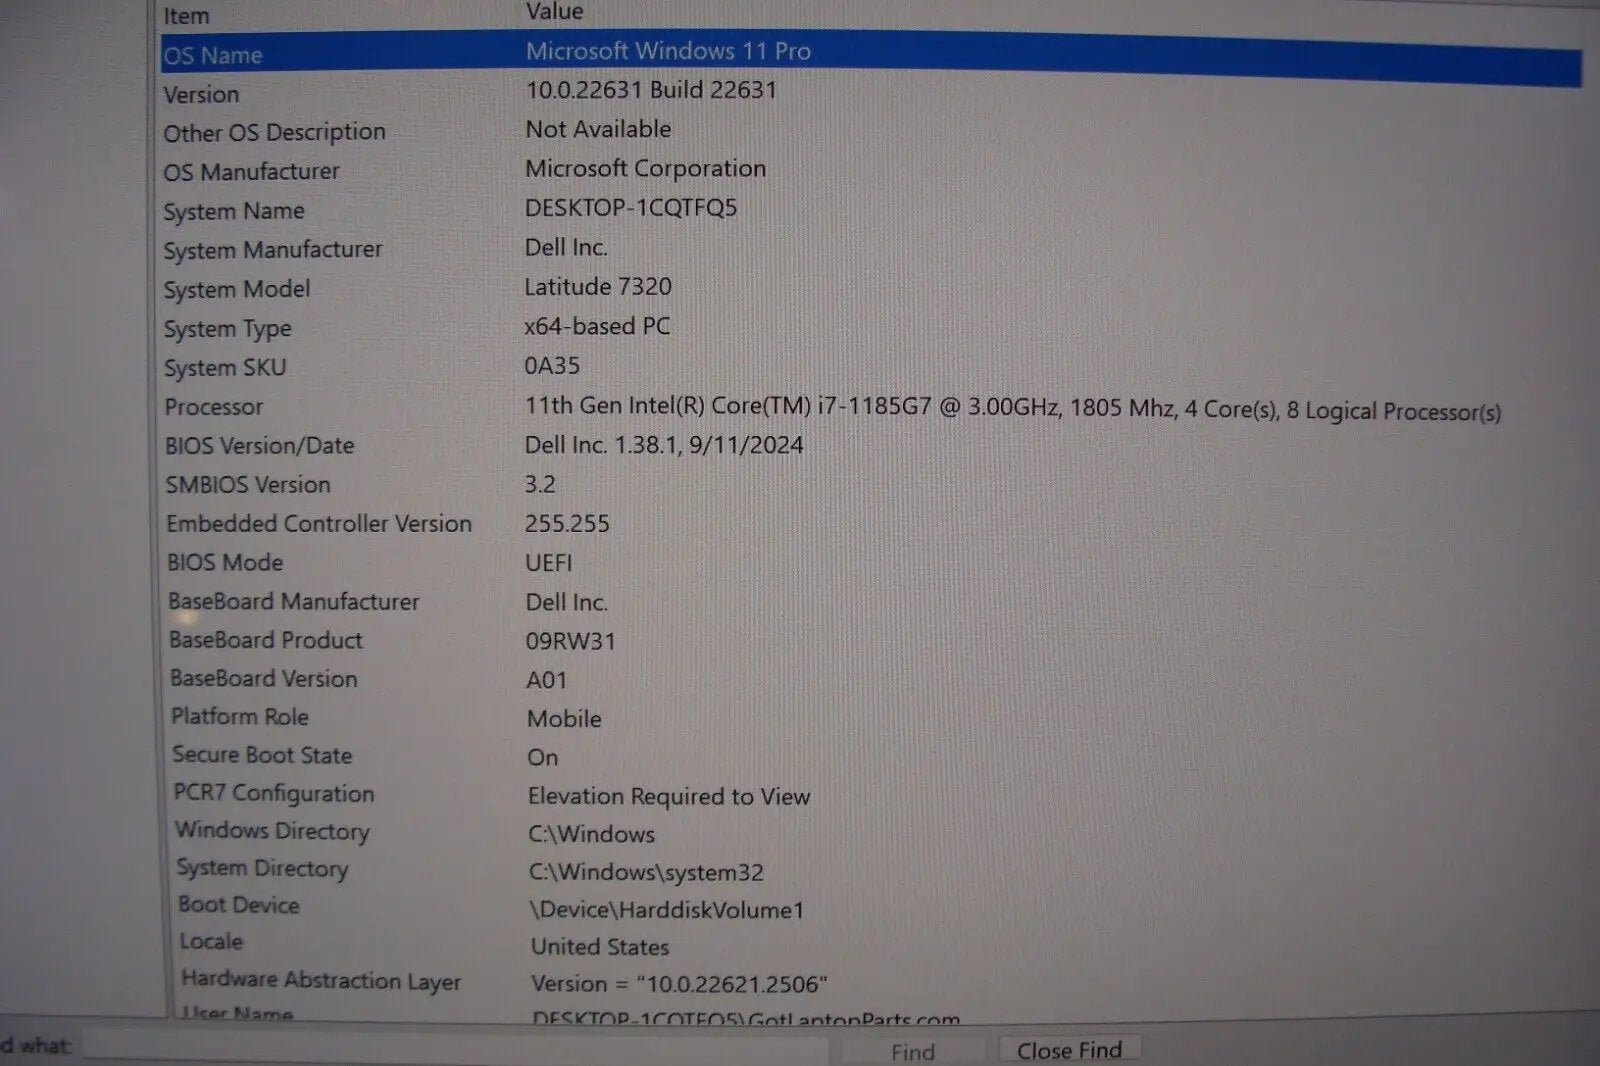Select the Version row label
The width and height of the screenshot is (1600, 1066).
[x=201, y=95]
